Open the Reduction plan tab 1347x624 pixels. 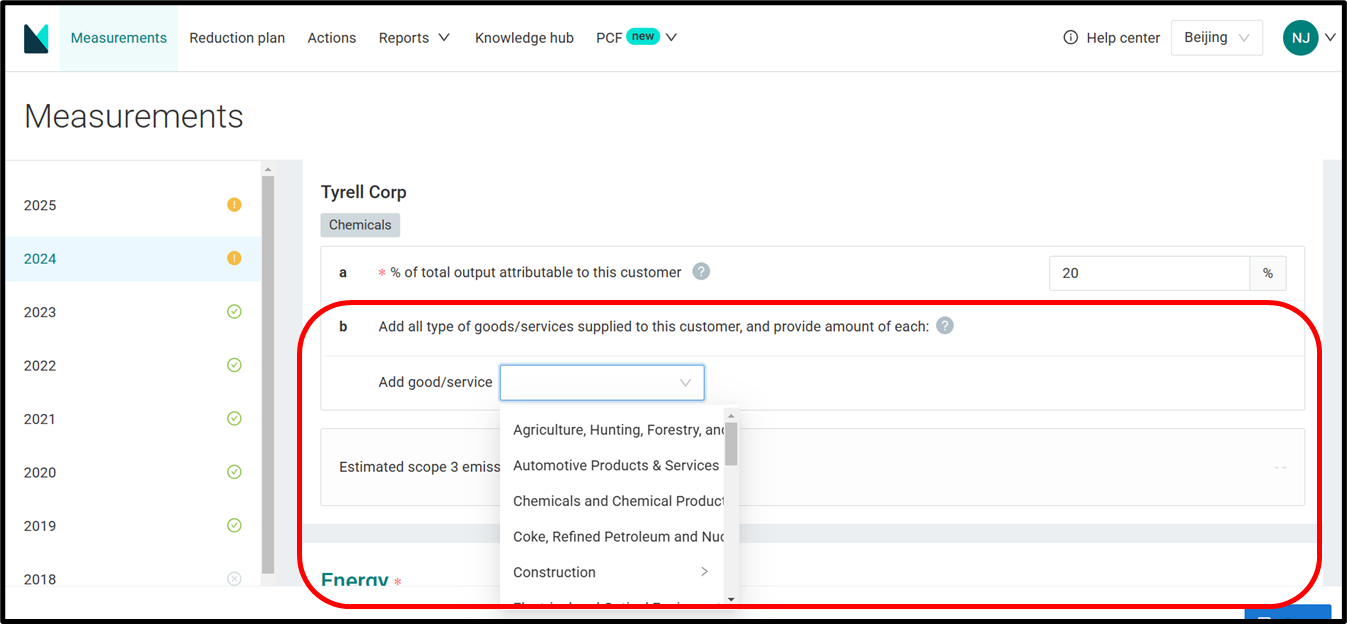click(x=237, y=38)
